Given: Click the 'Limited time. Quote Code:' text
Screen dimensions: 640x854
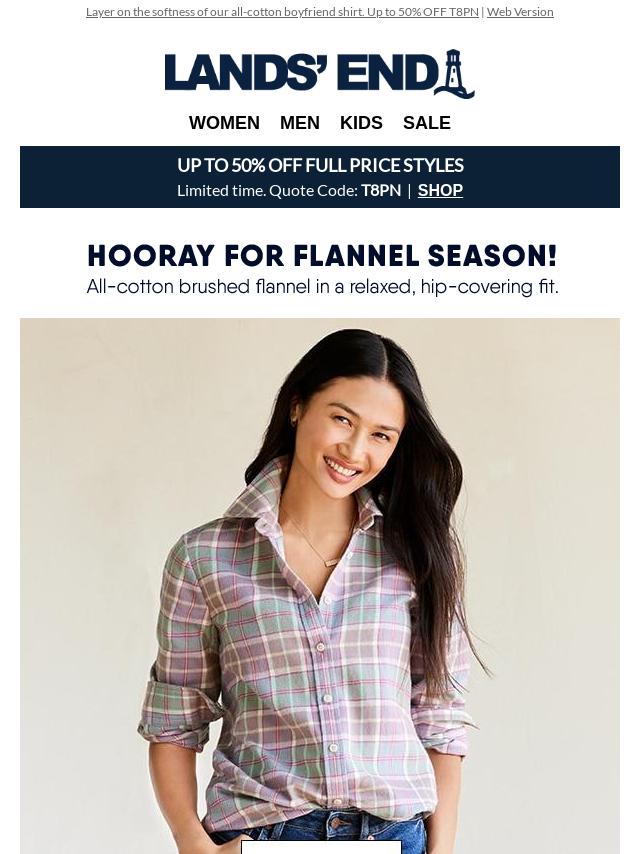Looking at the screenshot, I should 267,191.
